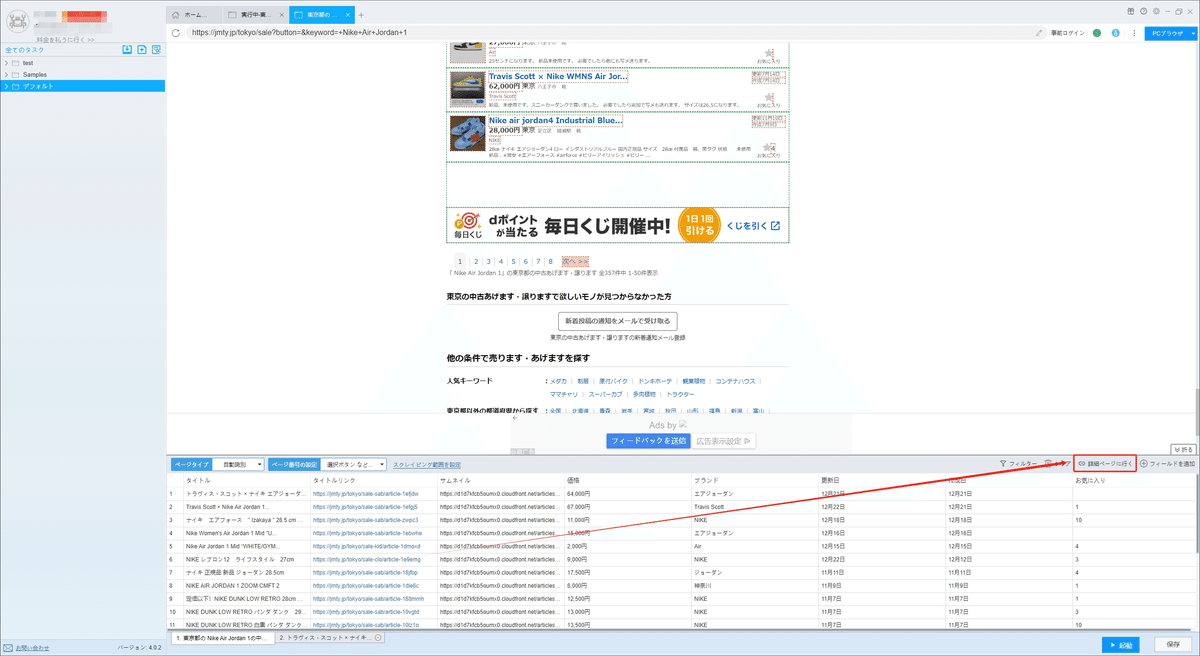Add a new tab with the plus icon

pos(361,15)
